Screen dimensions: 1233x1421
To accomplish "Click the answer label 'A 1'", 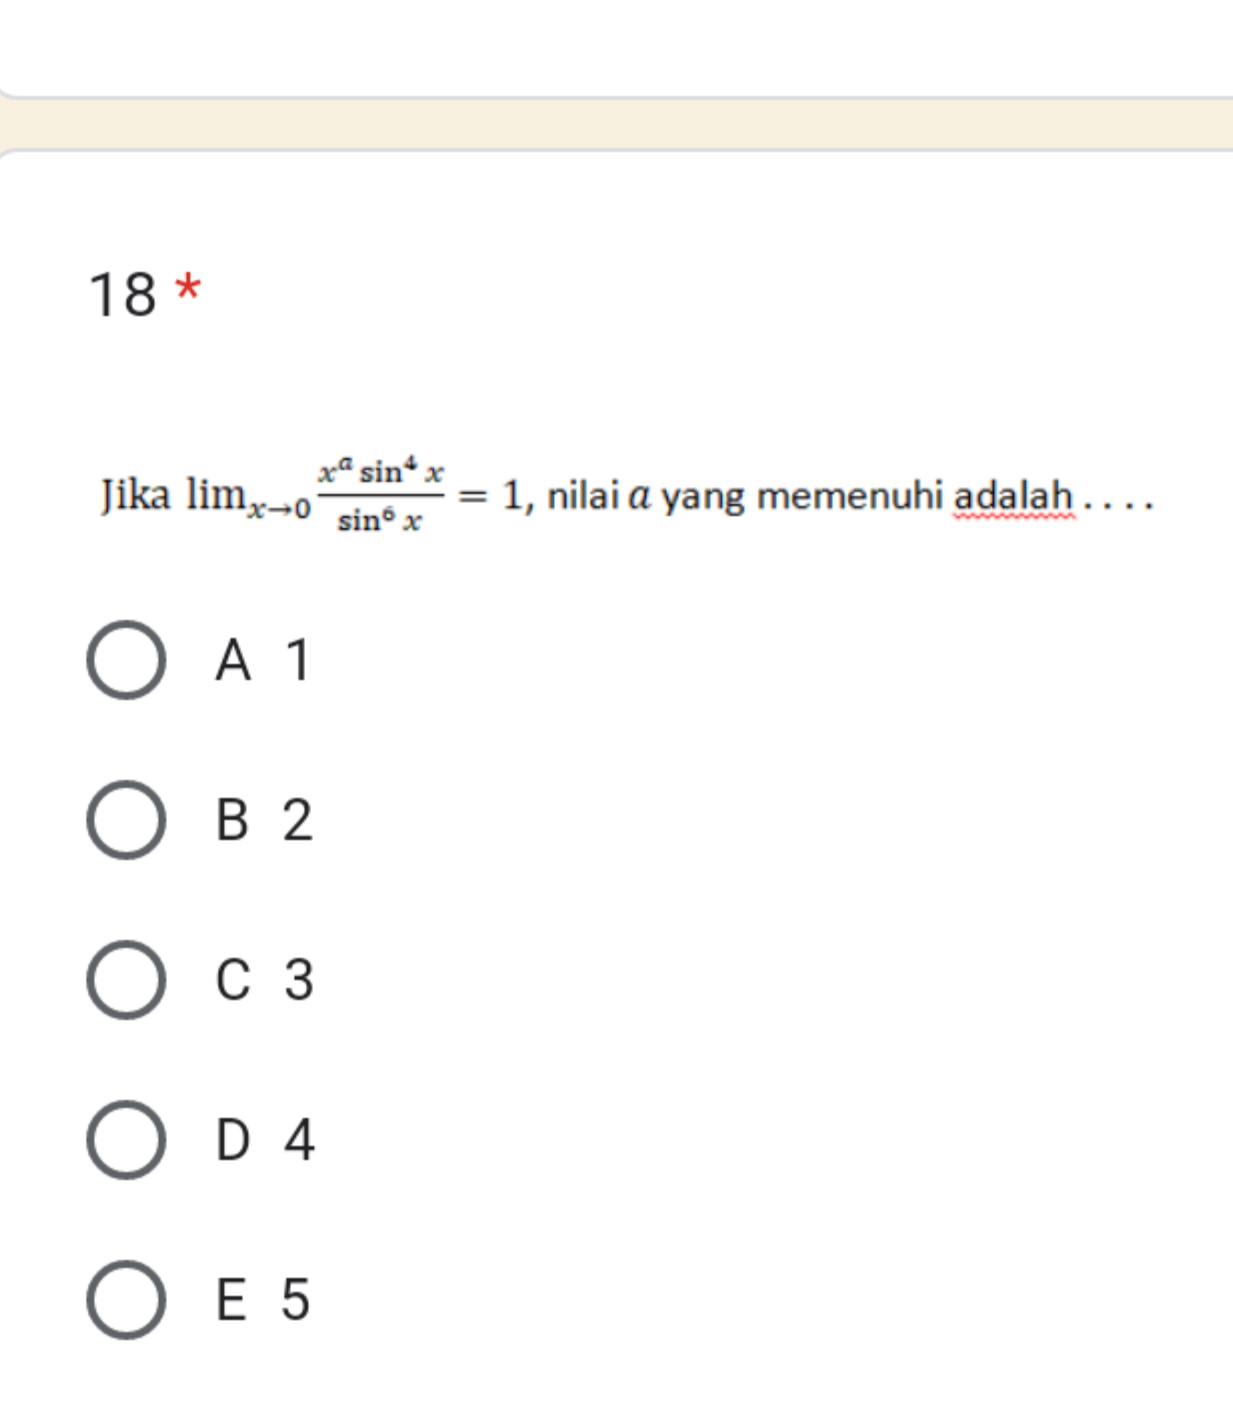I will click(263, 660).
